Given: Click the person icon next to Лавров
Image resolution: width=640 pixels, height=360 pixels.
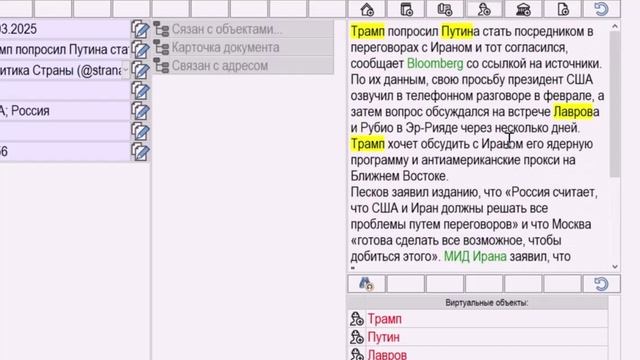Looking at the screenshot, I should (357, 354).
